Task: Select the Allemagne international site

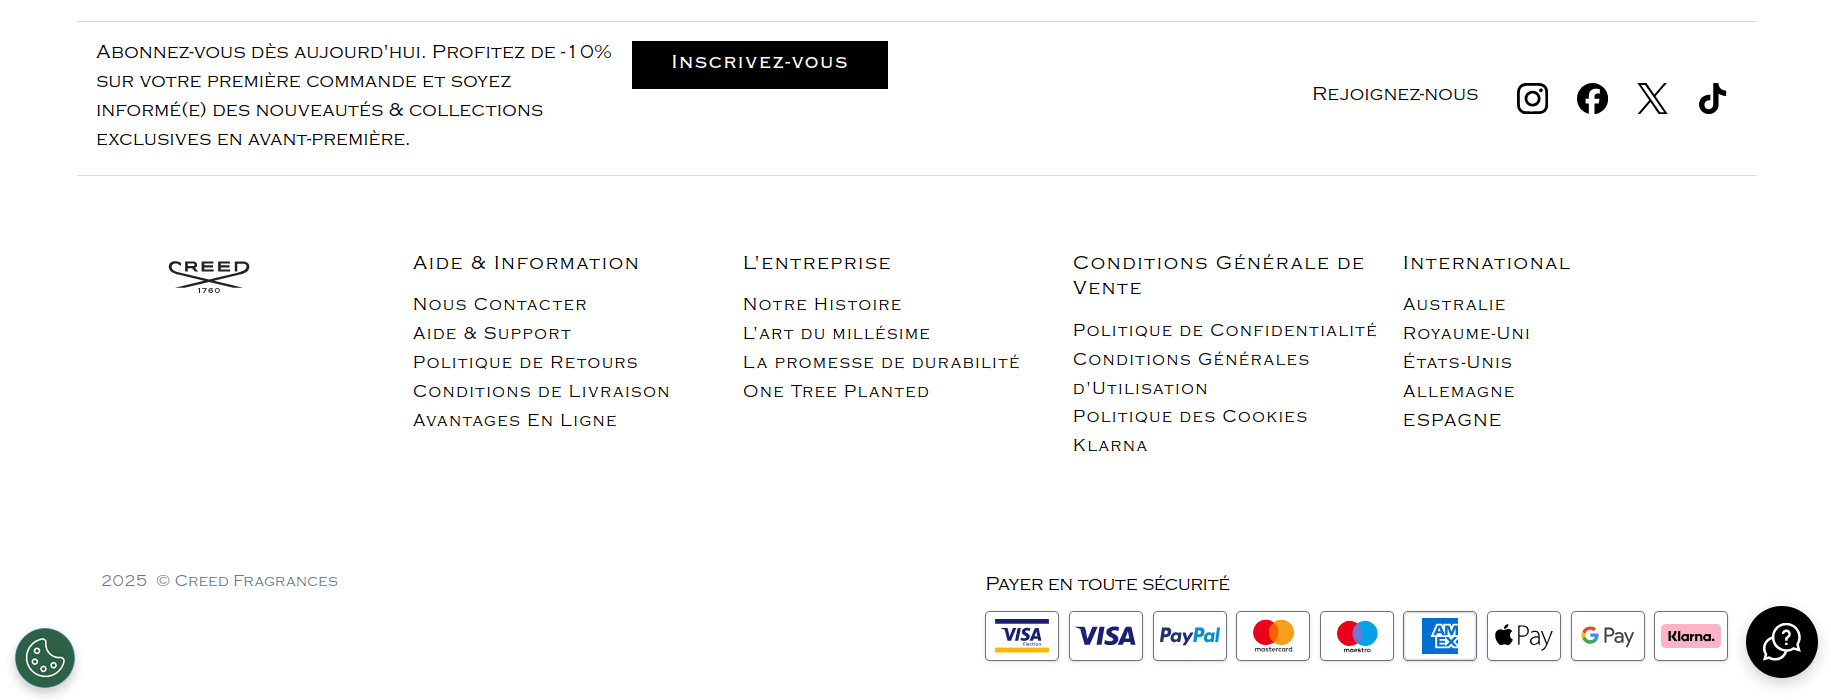Action: [x=1458, y=391]
